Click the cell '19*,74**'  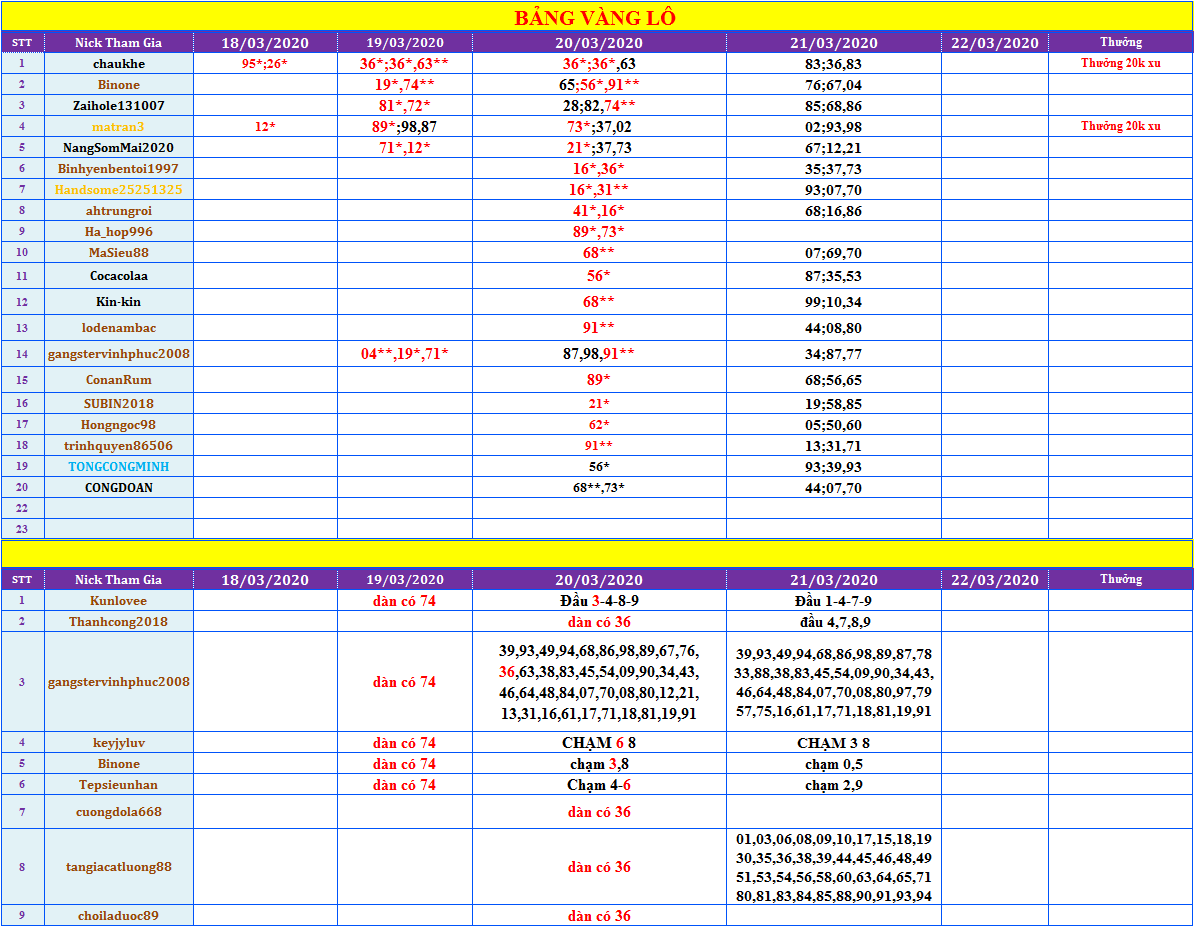(x=404, y=85)
